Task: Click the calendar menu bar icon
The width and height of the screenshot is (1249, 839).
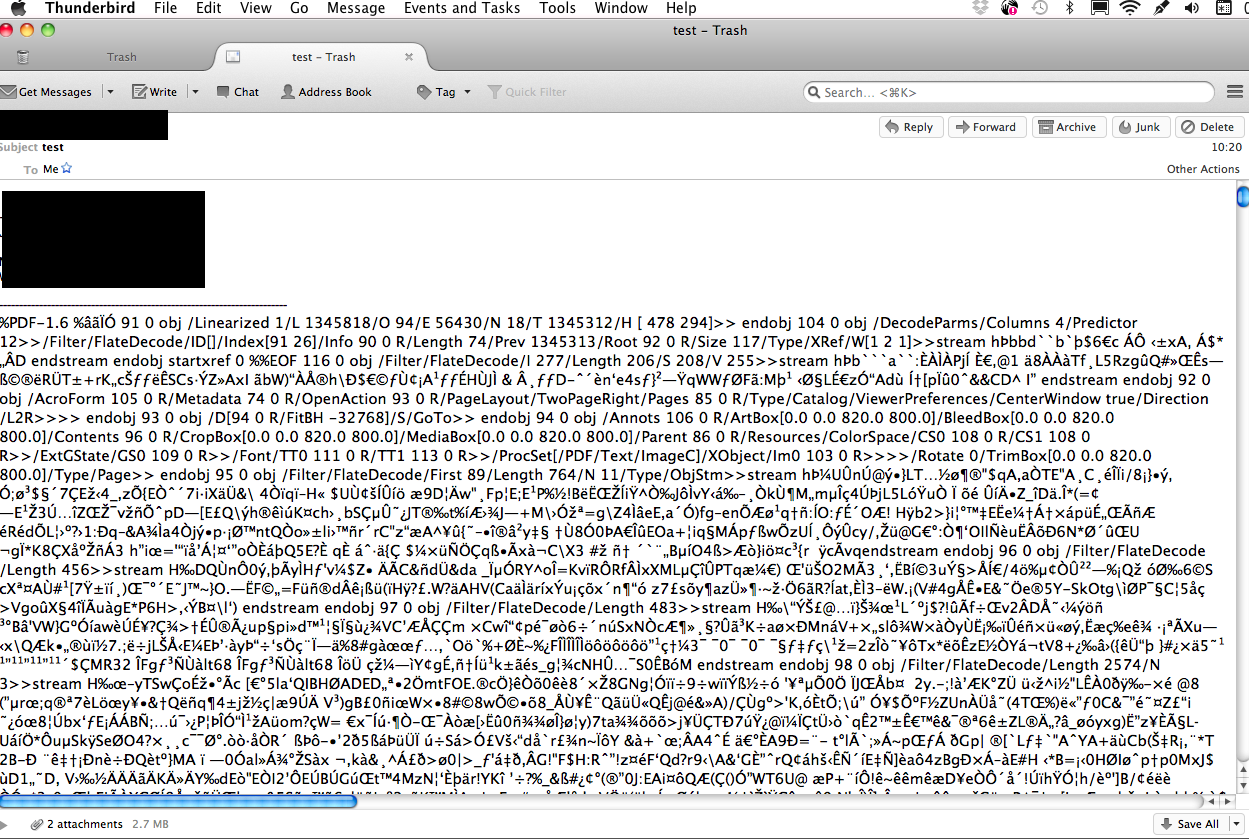Action: (1225, 8)
